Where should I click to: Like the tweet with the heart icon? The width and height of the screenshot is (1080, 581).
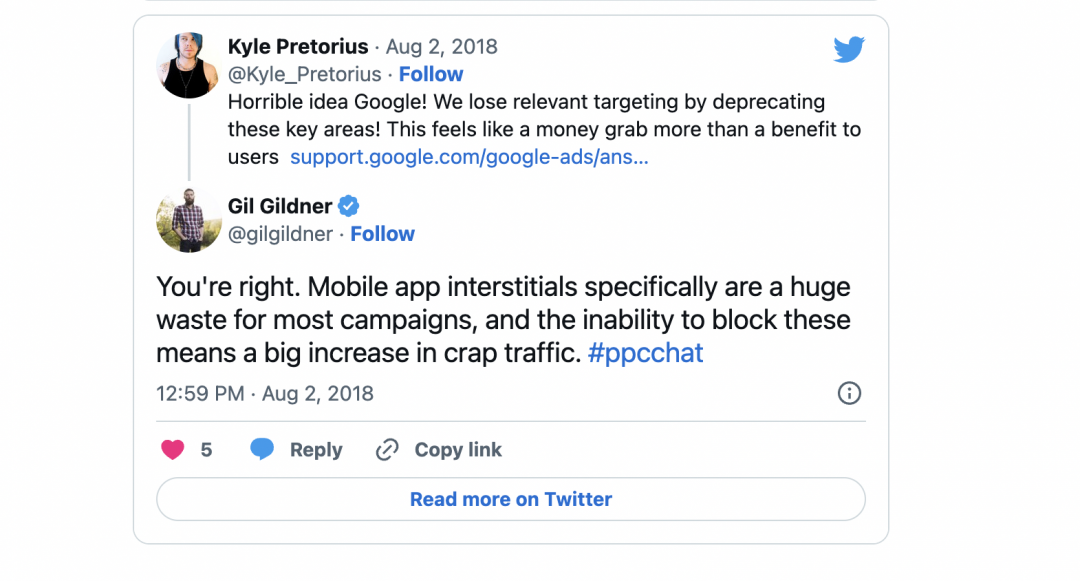[173, 450]
